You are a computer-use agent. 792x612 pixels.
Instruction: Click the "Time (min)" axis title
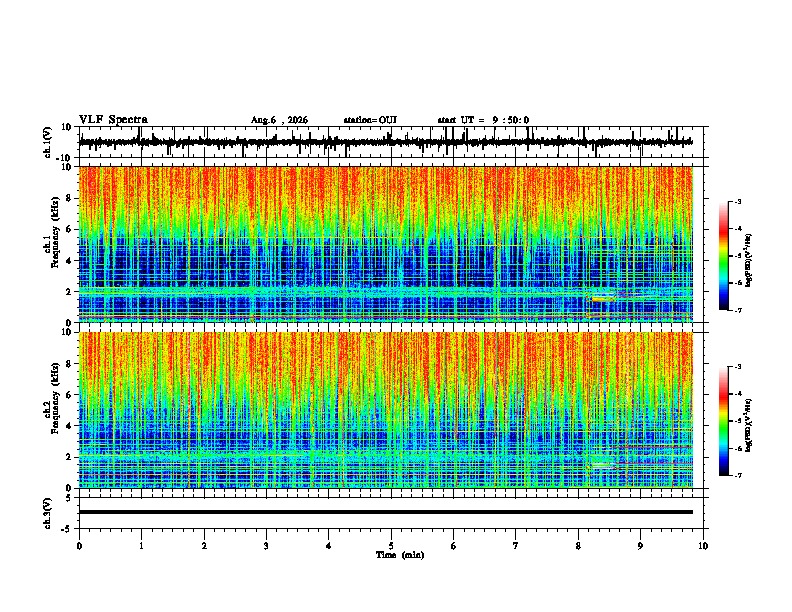click(x=400, y=555)
